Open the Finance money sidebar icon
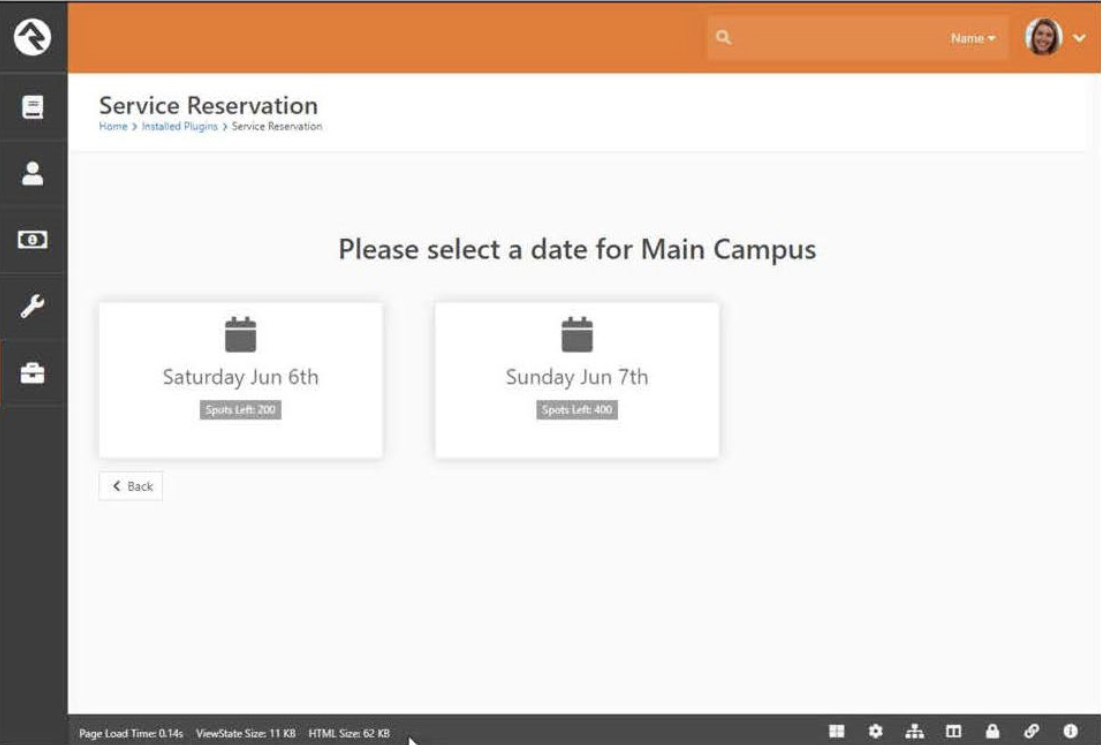This screenshot has width=1101, height=745. [x=33, y=240]
